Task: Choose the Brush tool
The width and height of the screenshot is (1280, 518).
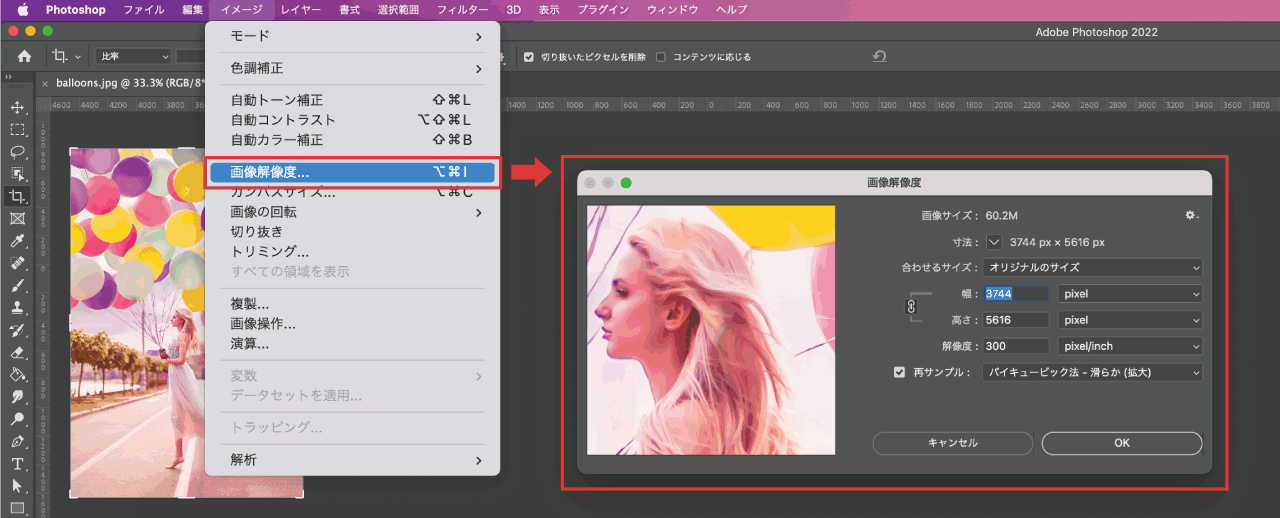Action: pos(17,286)
